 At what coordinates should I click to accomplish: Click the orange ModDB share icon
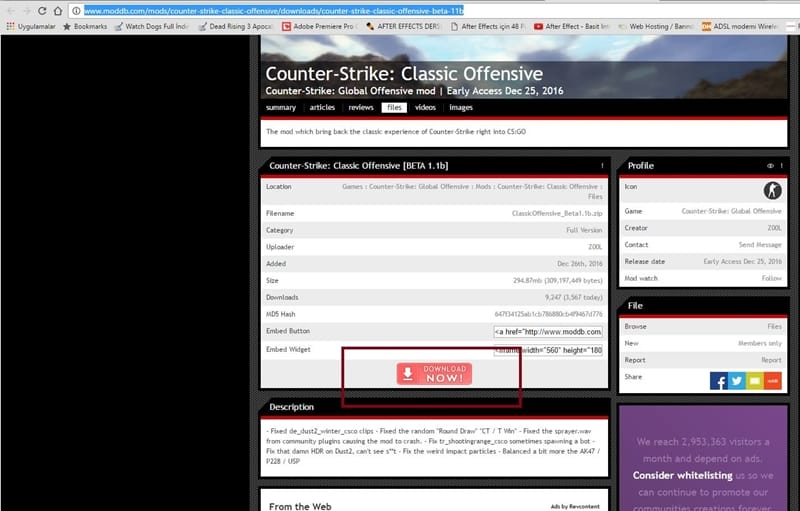[773, 380]
